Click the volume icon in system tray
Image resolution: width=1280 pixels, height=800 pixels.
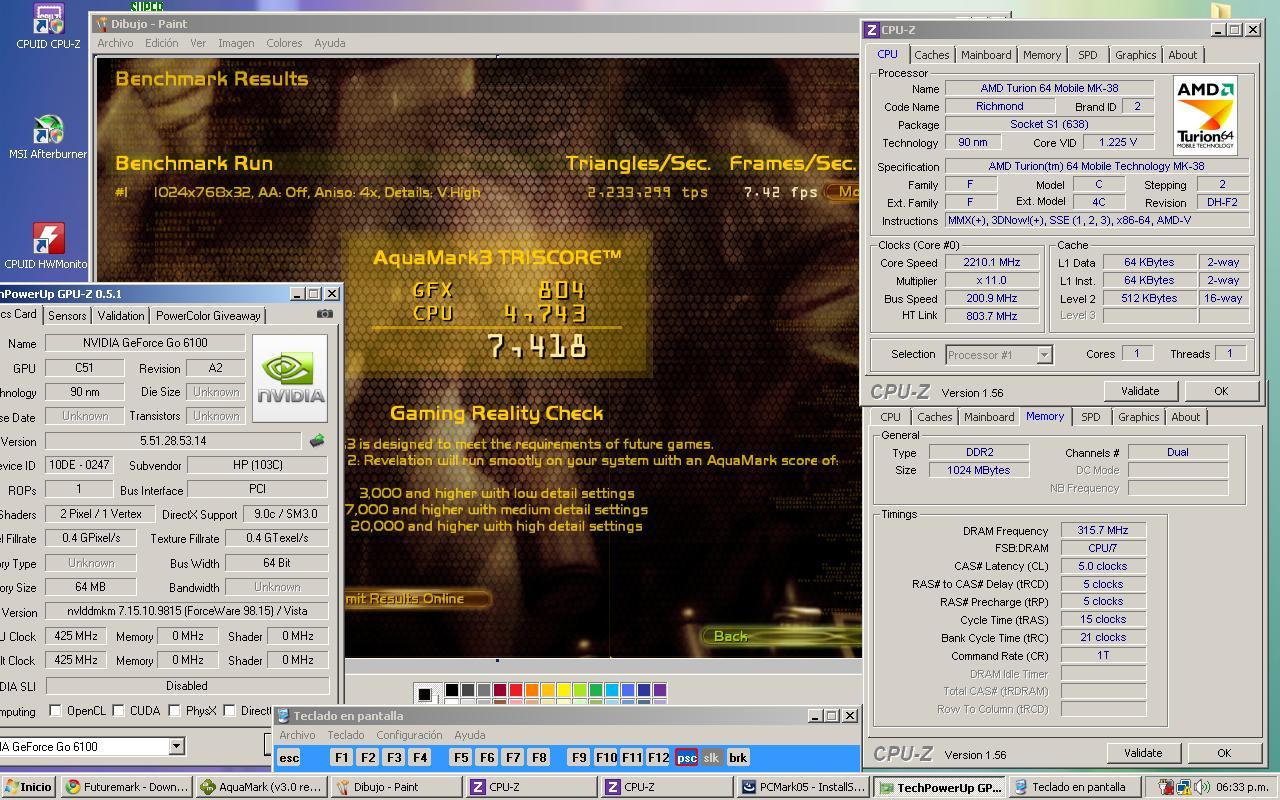1202,787
